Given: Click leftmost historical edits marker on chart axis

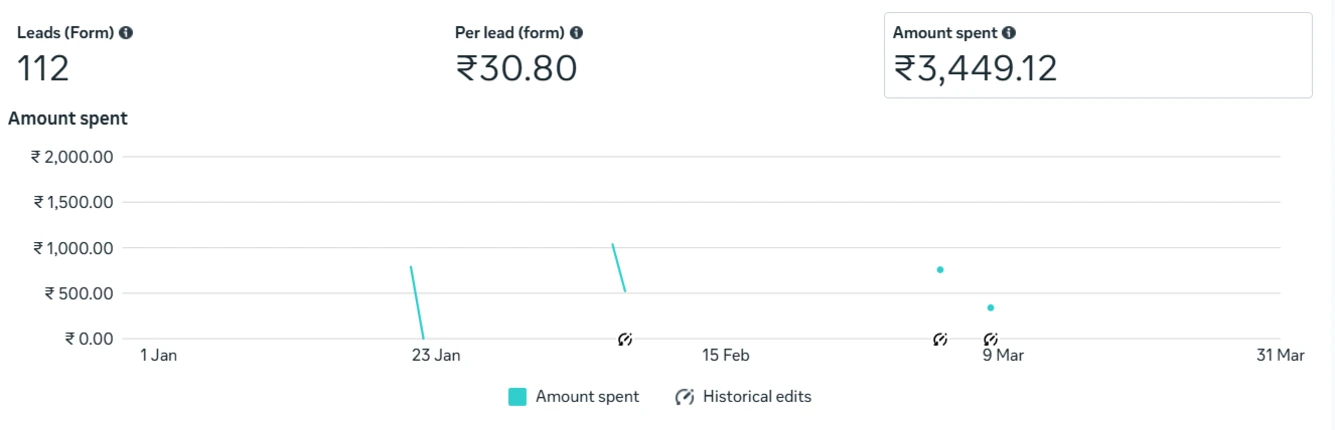Looking at the screenshot, I should click(x=625, y=340).
